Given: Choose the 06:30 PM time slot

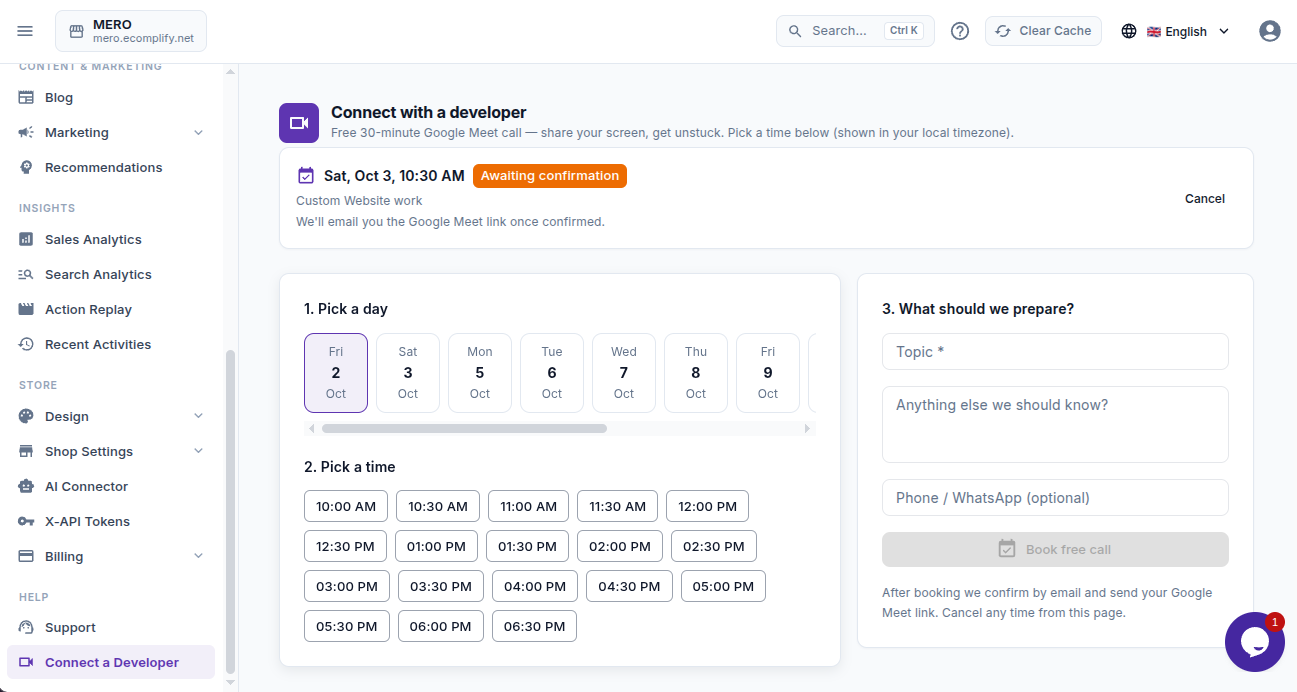Looking at the screenshot, I should point(534,626).
